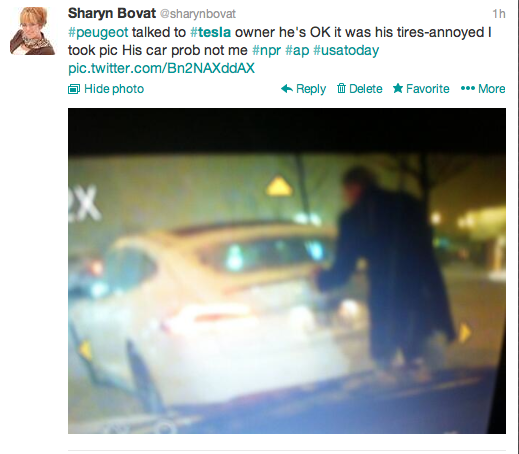Click the trash can delete icon

click(341, 88)
